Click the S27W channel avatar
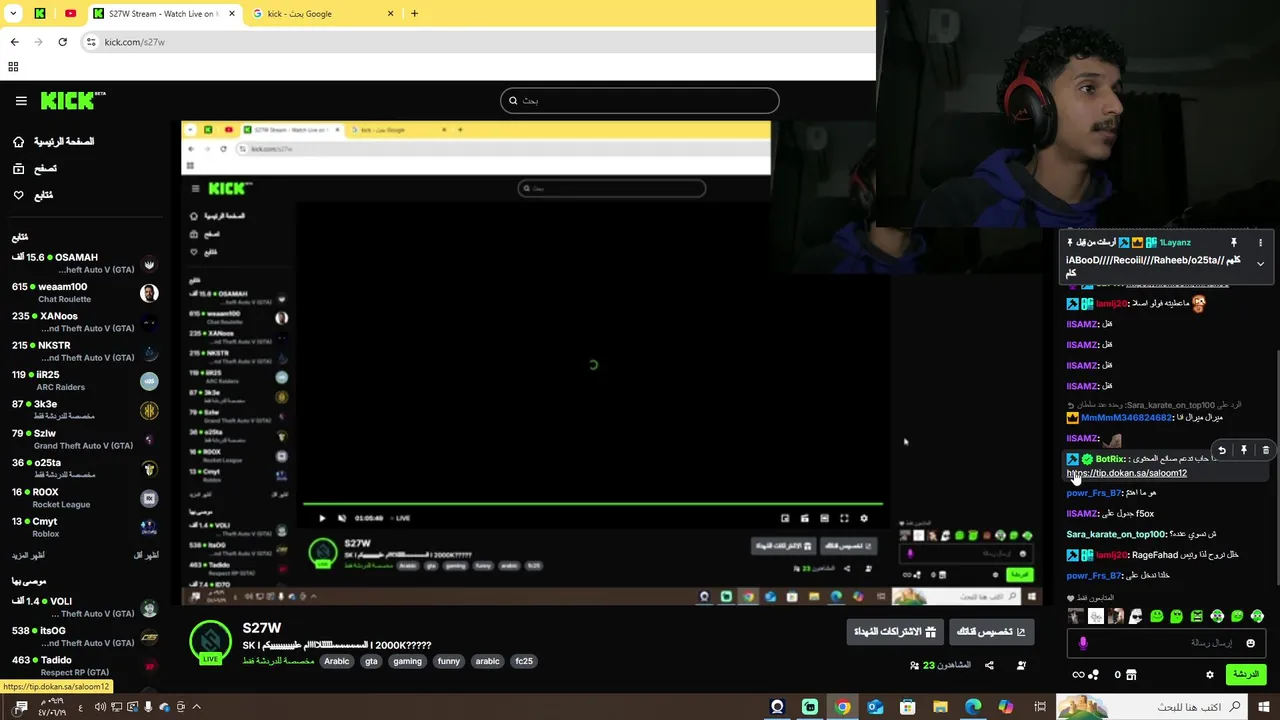The image size is (1280, 720). (x=210, y=642)
